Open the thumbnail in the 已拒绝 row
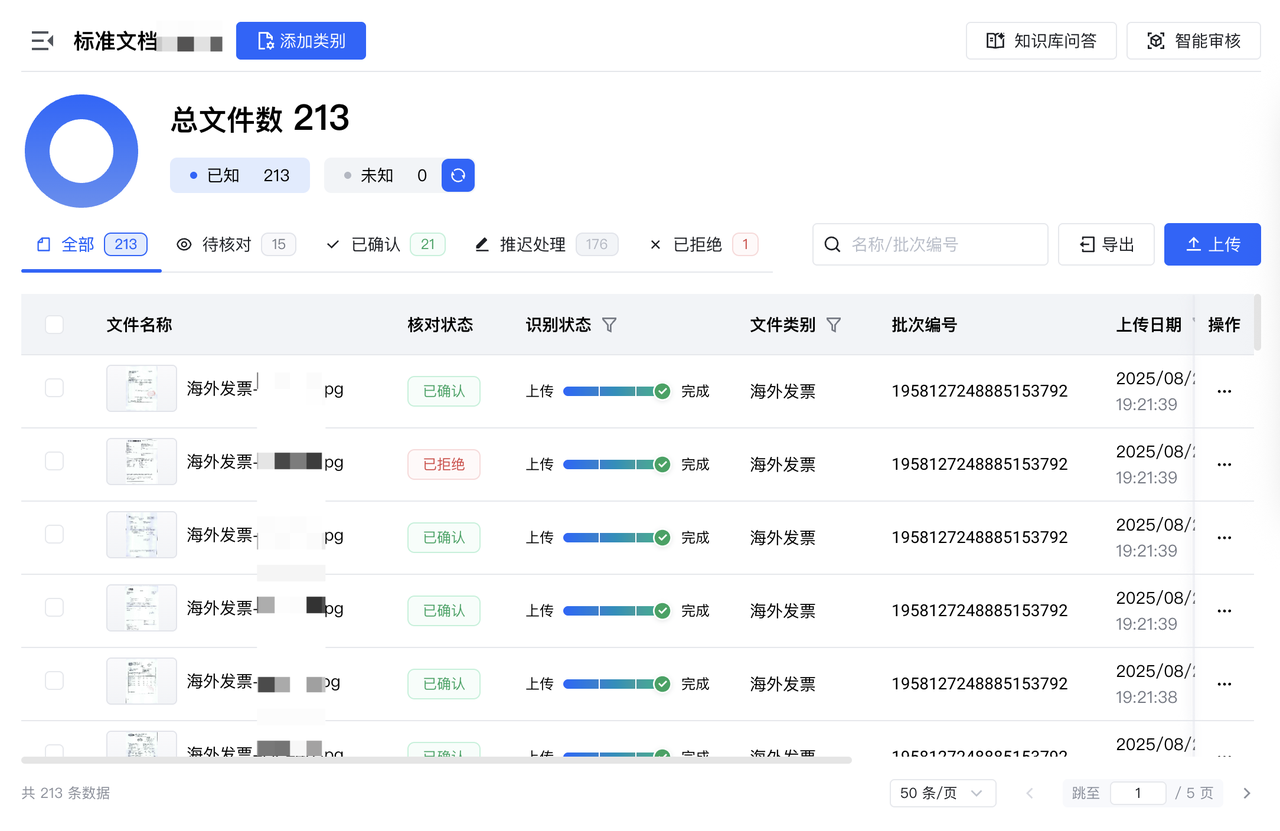This screenshot has width=1280, height=831. [141, 461]
